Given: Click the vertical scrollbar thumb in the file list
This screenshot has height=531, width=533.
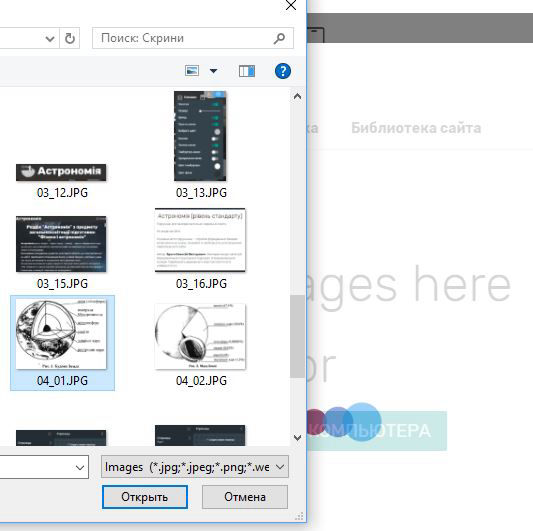Looking at the screenshot, I should point(297,336).
